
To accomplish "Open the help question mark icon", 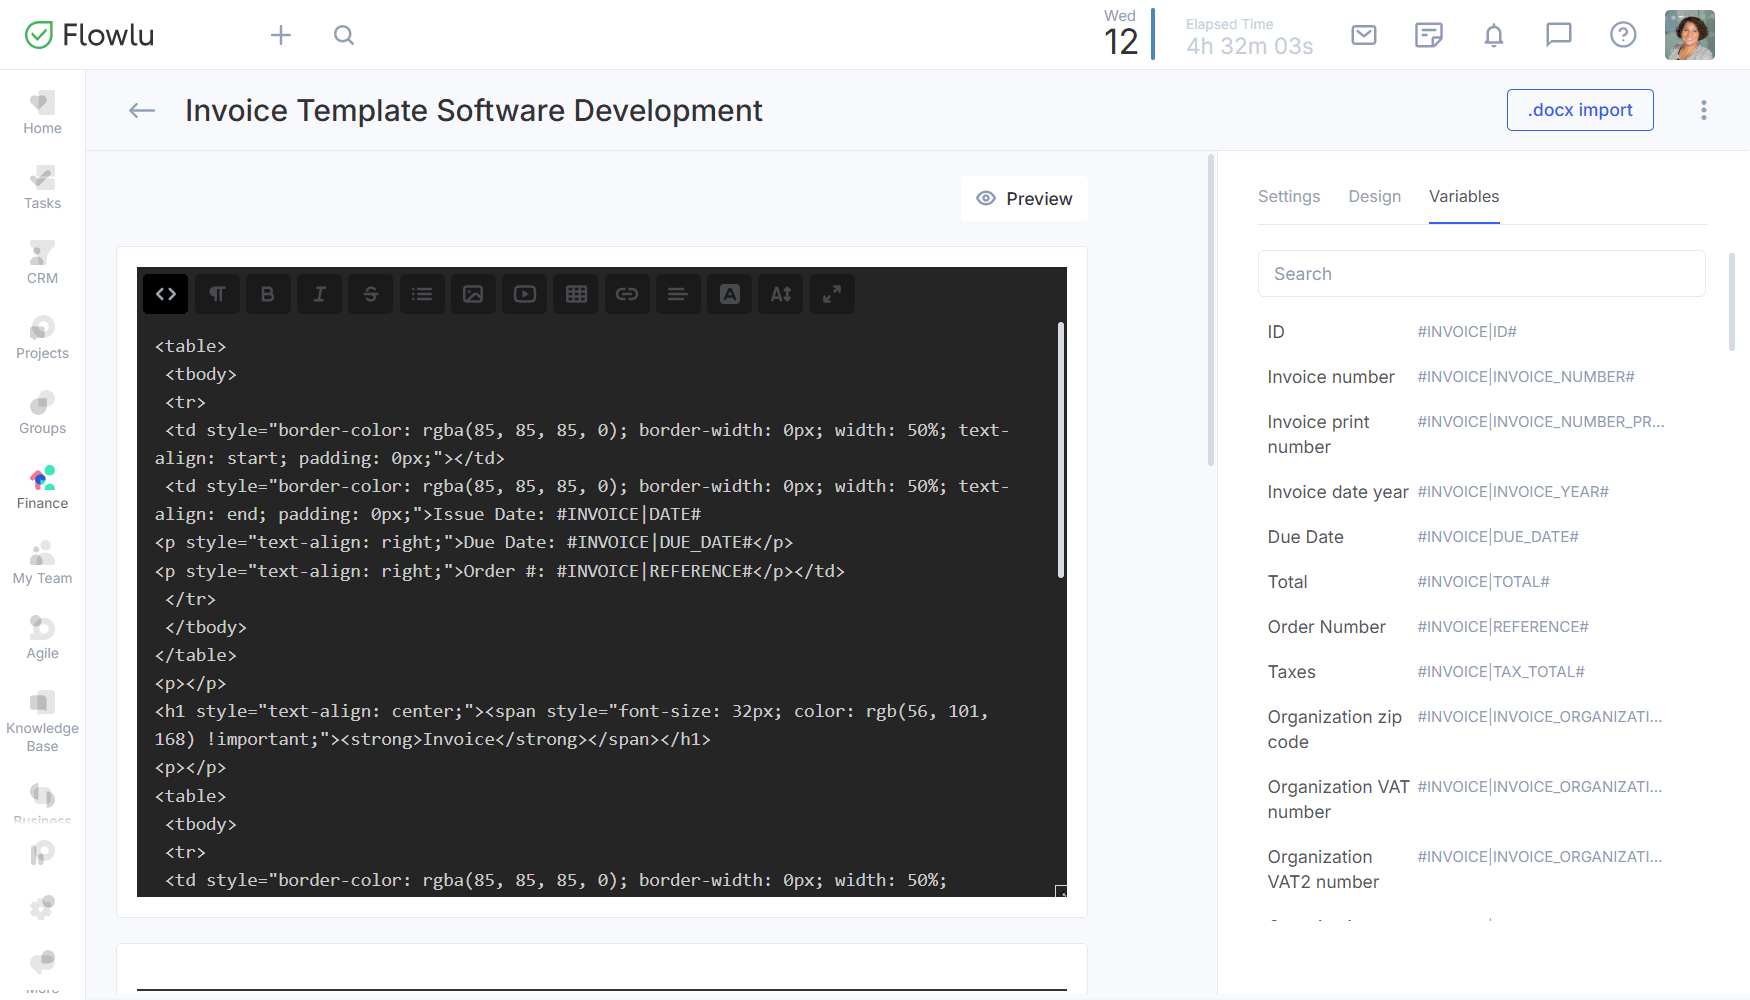I will coord(1623,35).
